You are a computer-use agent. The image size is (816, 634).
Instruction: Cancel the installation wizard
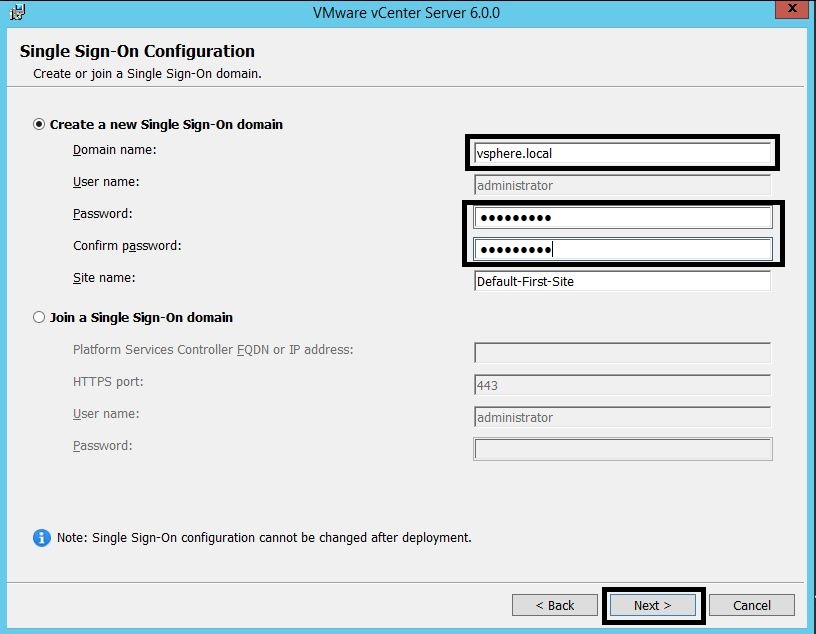(751, 605)
